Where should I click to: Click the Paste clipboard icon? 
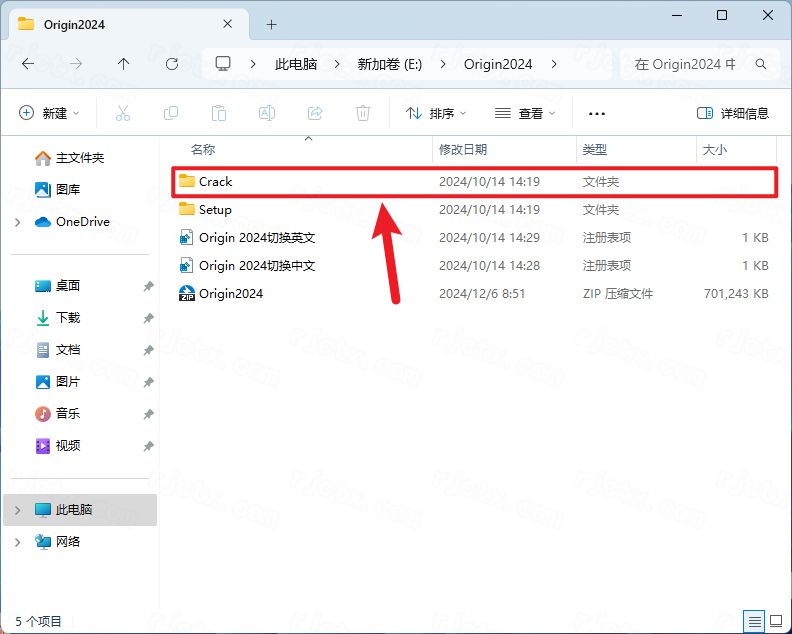coord(219,114)
